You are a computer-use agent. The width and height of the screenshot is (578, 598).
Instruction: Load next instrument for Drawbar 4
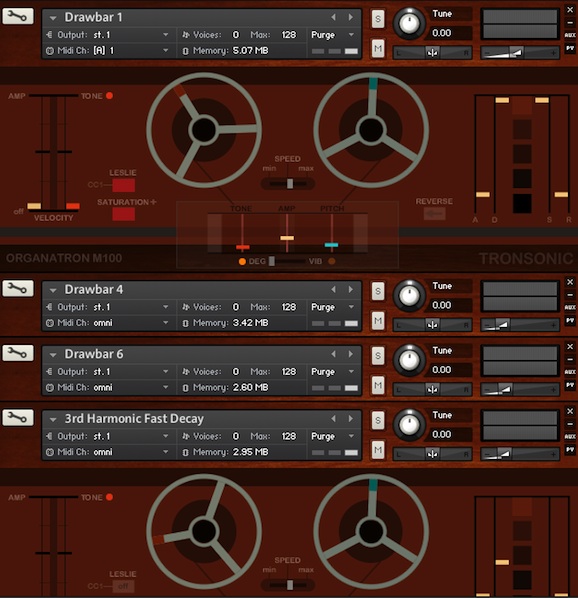click(x=350, y=289)
